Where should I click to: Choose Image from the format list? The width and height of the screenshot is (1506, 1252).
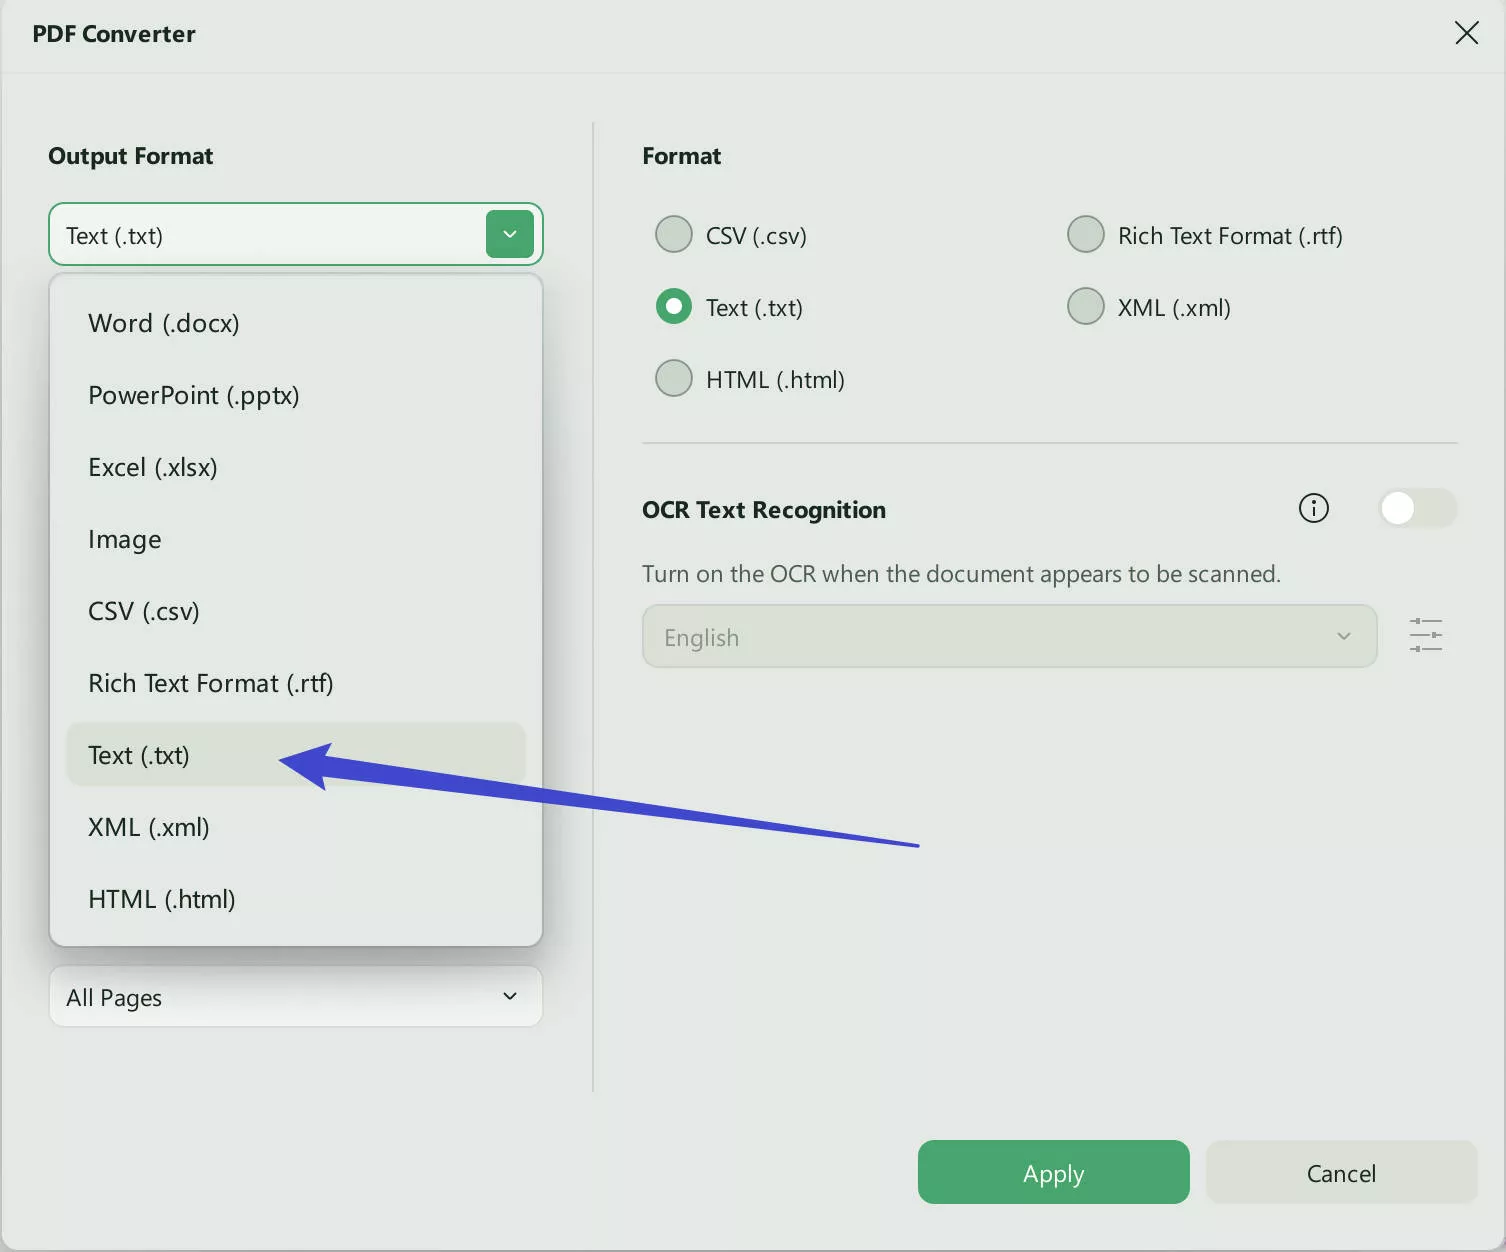pyautogui.click(x=125, y=539)
